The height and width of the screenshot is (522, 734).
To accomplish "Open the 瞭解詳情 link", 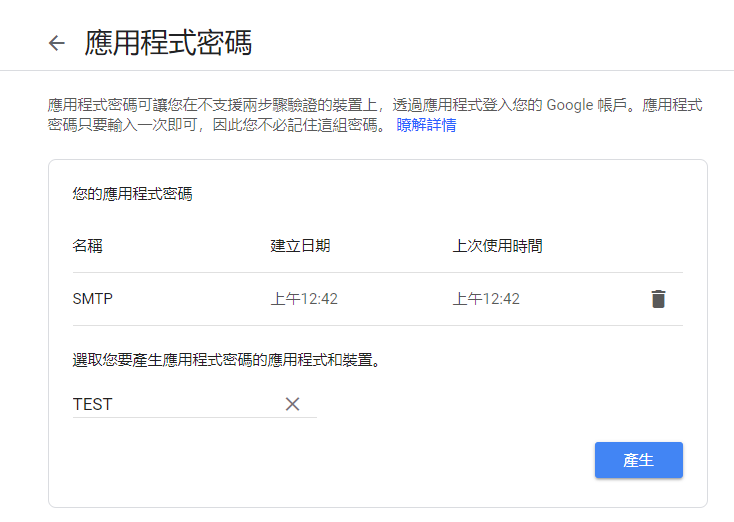I will [426, 126].
